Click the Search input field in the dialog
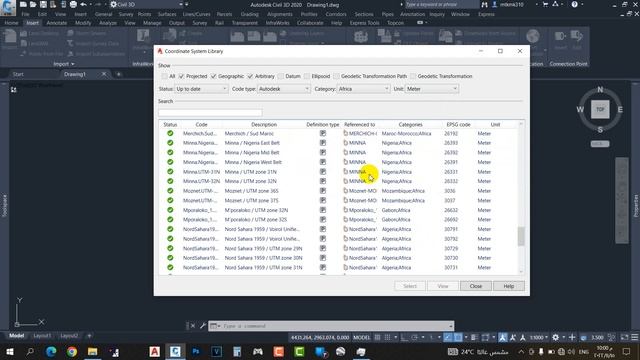Screen dimensions: 640x360 point(210,112)
